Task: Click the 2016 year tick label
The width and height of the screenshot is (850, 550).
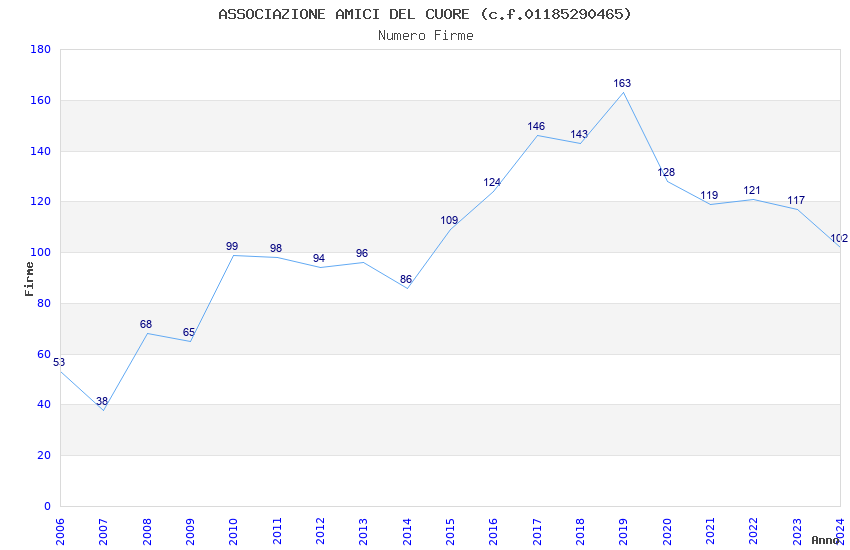Action: [493, 532]
